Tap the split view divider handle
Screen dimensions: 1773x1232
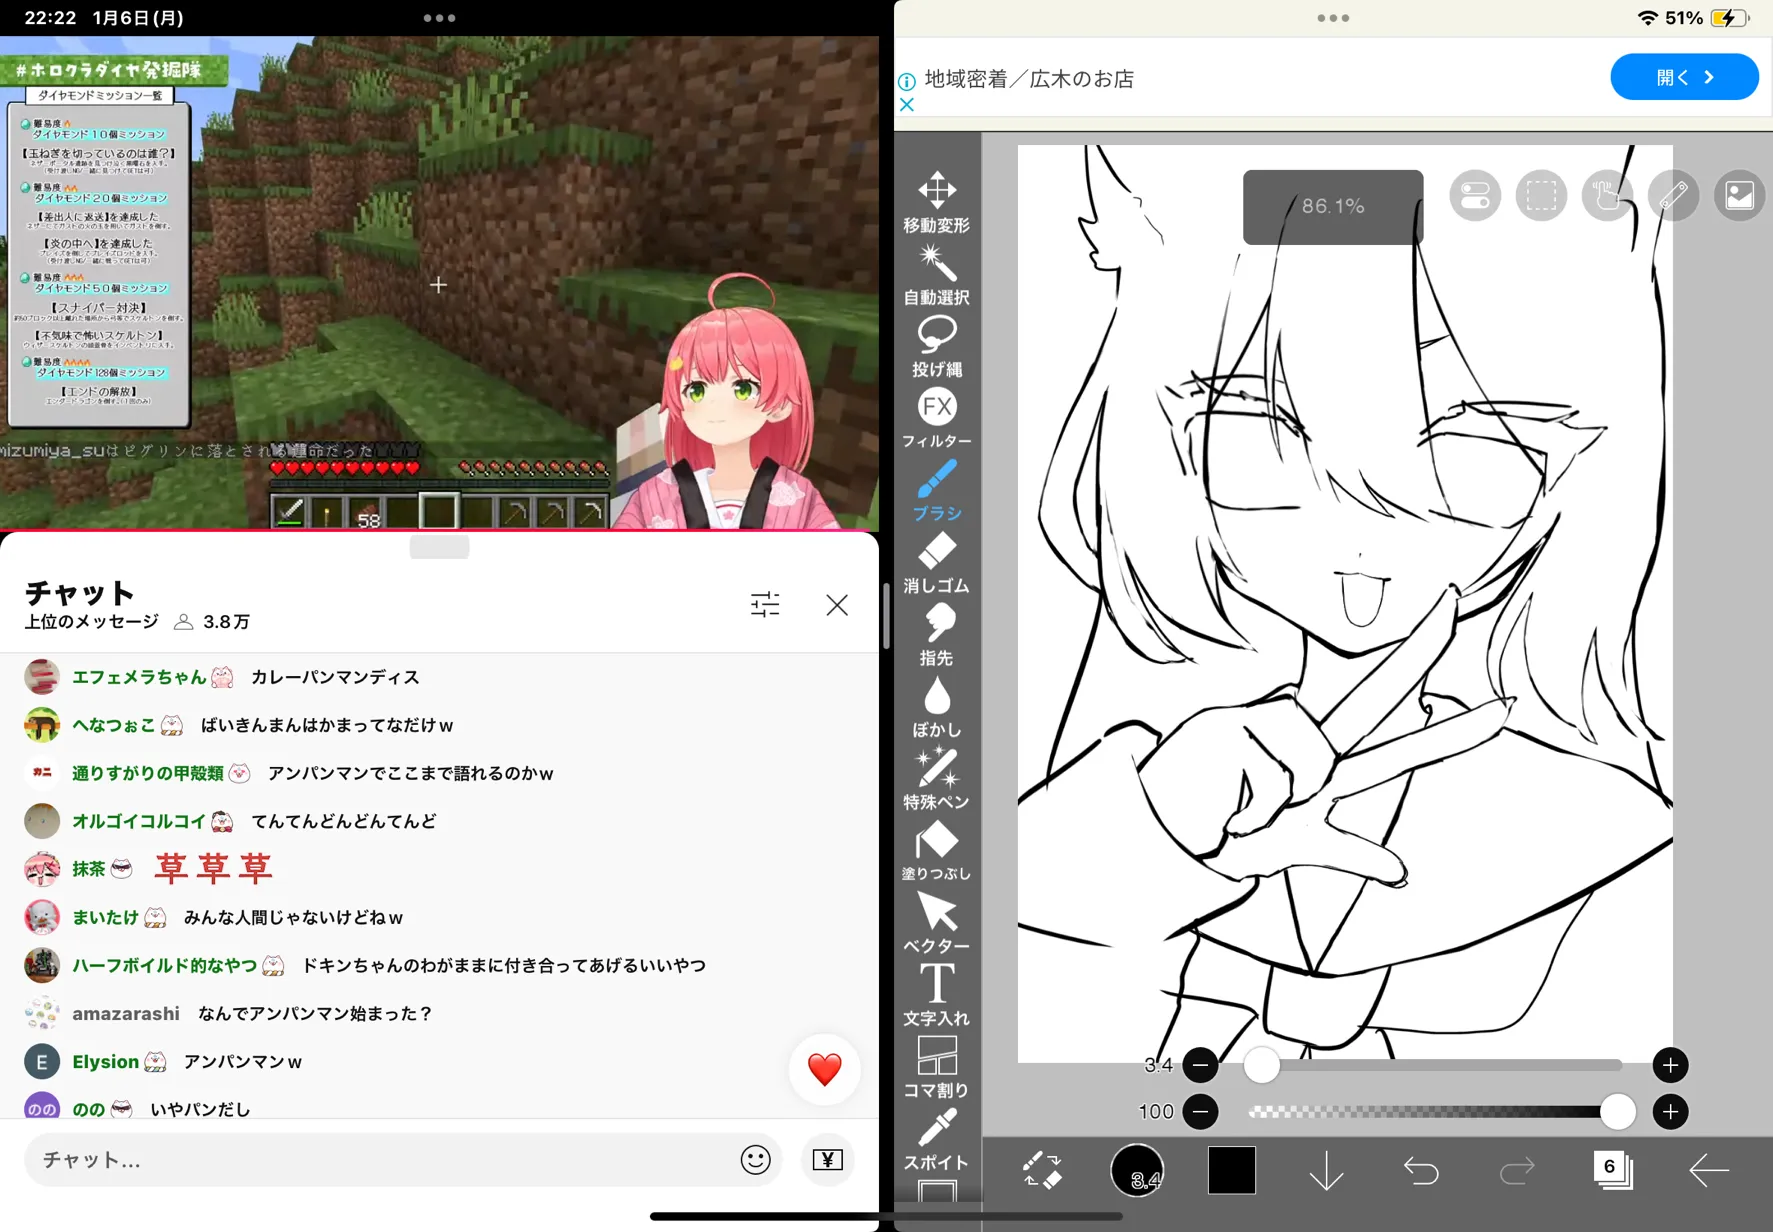(x=886, y=616)
